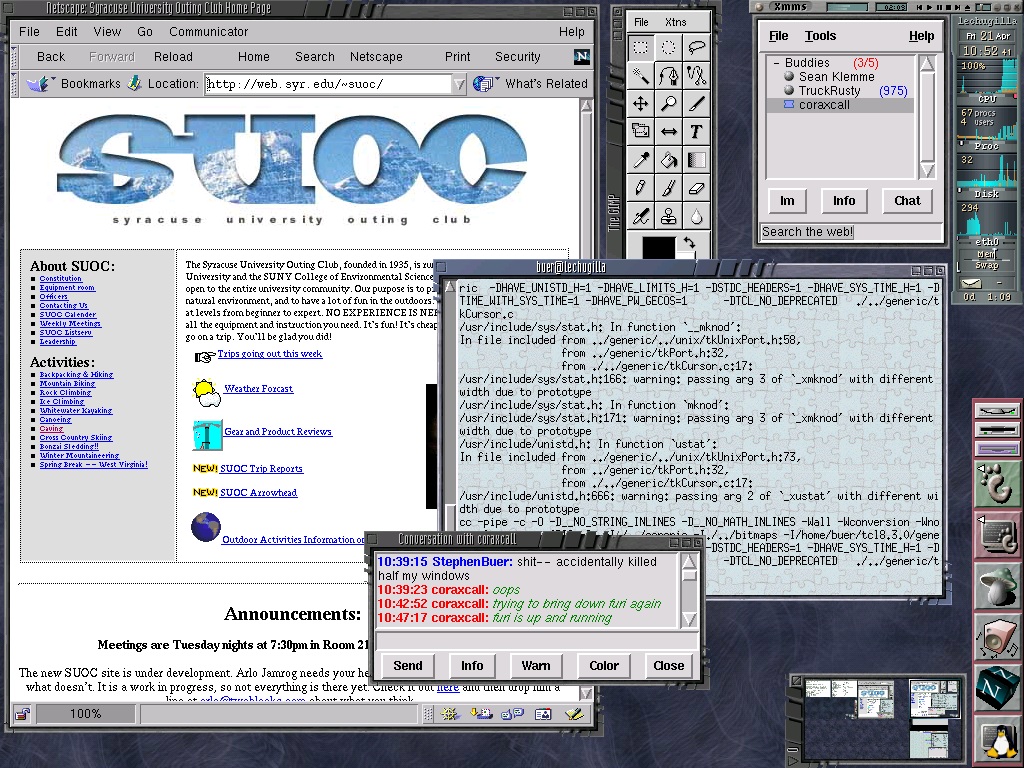1024x768 pixels.
Task: Open the SUOC Trip Reports link
Action: (261, 469)
